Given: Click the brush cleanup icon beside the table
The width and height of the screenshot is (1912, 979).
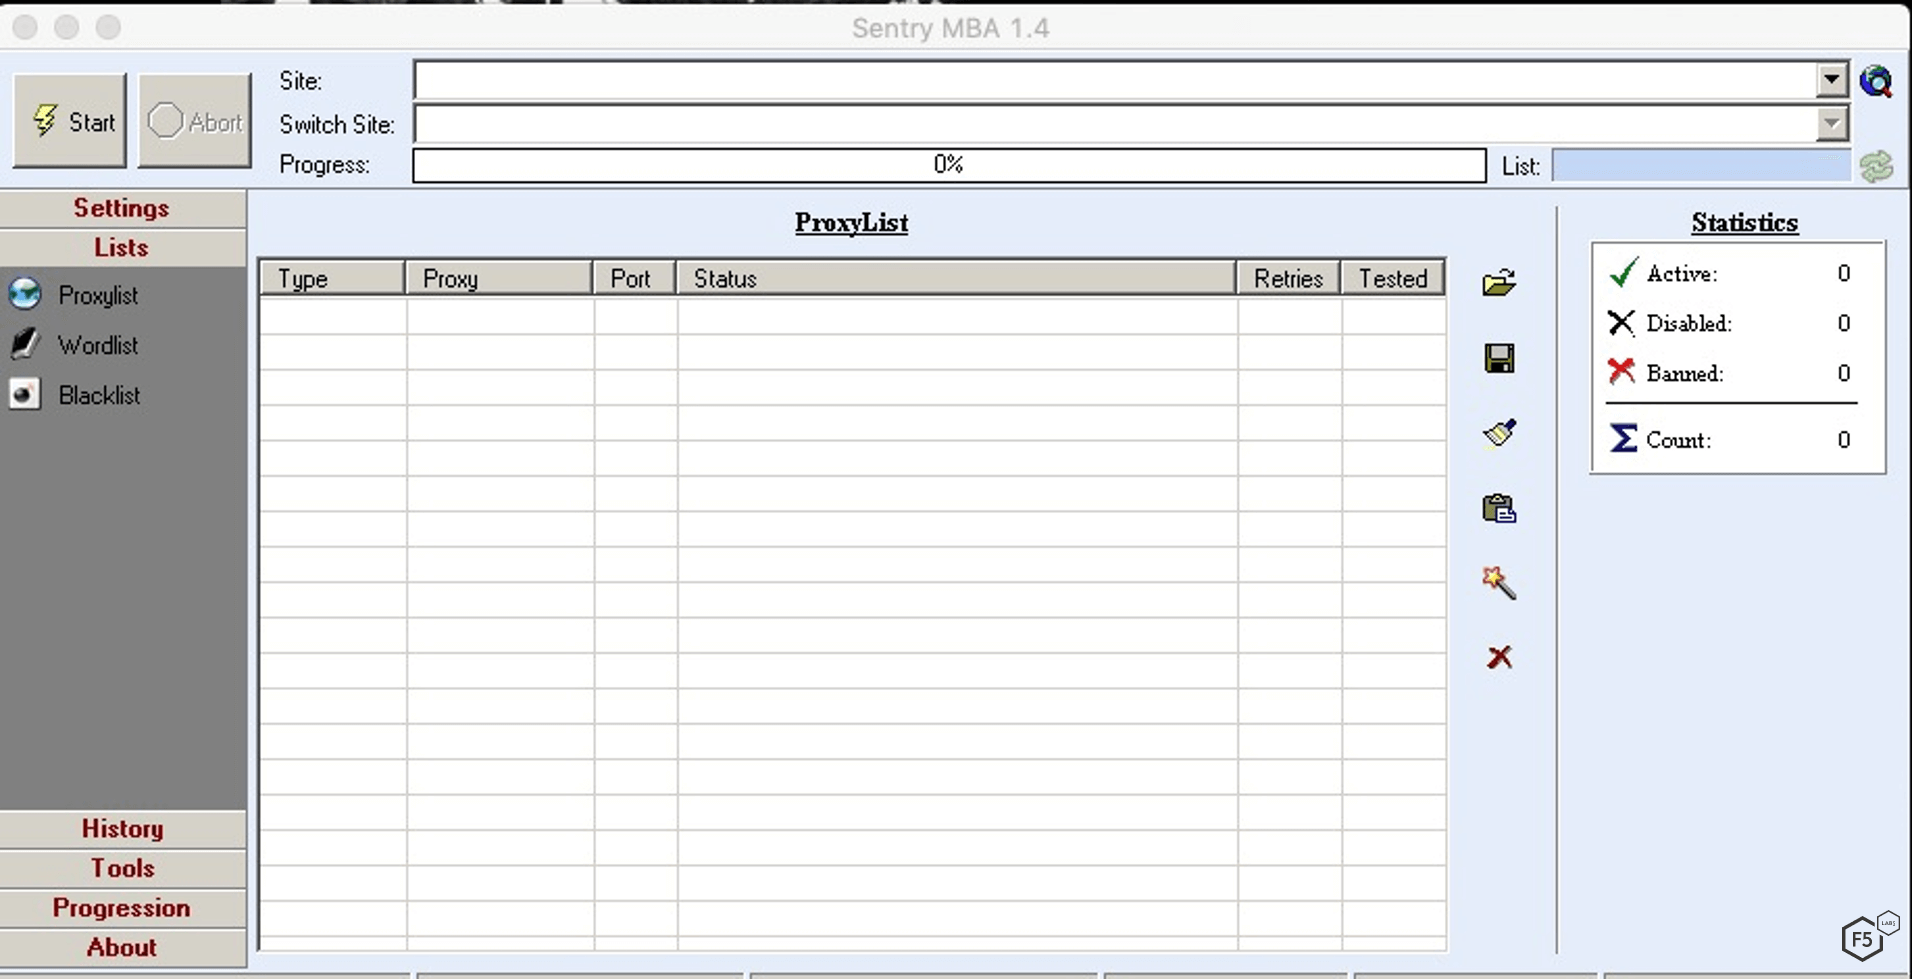Looking at the screenshot, I should tap(1498, 433).
